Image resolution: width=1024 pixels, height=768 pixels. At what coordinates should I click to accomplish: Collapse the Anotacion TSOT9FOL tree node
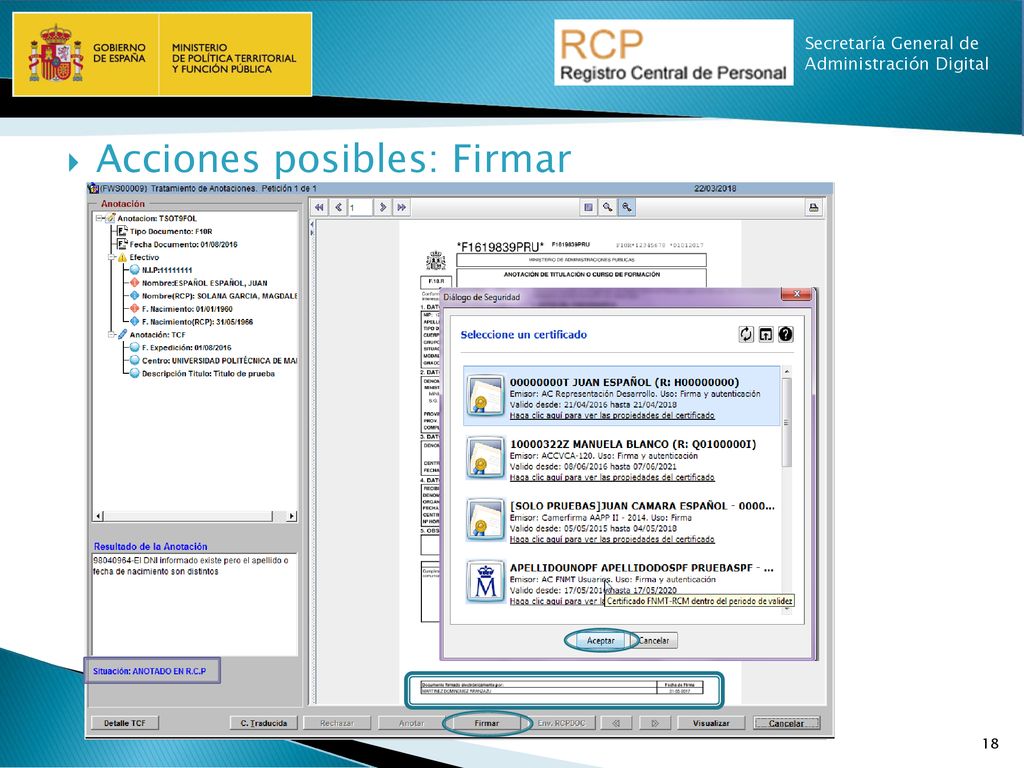tap(99, 218)
